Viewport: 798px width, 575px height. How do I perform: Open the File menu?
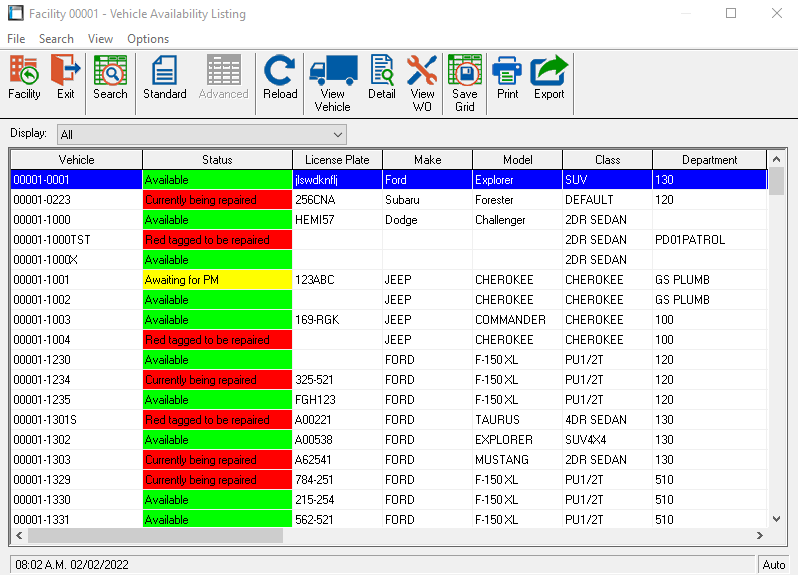tap(16, 39)
